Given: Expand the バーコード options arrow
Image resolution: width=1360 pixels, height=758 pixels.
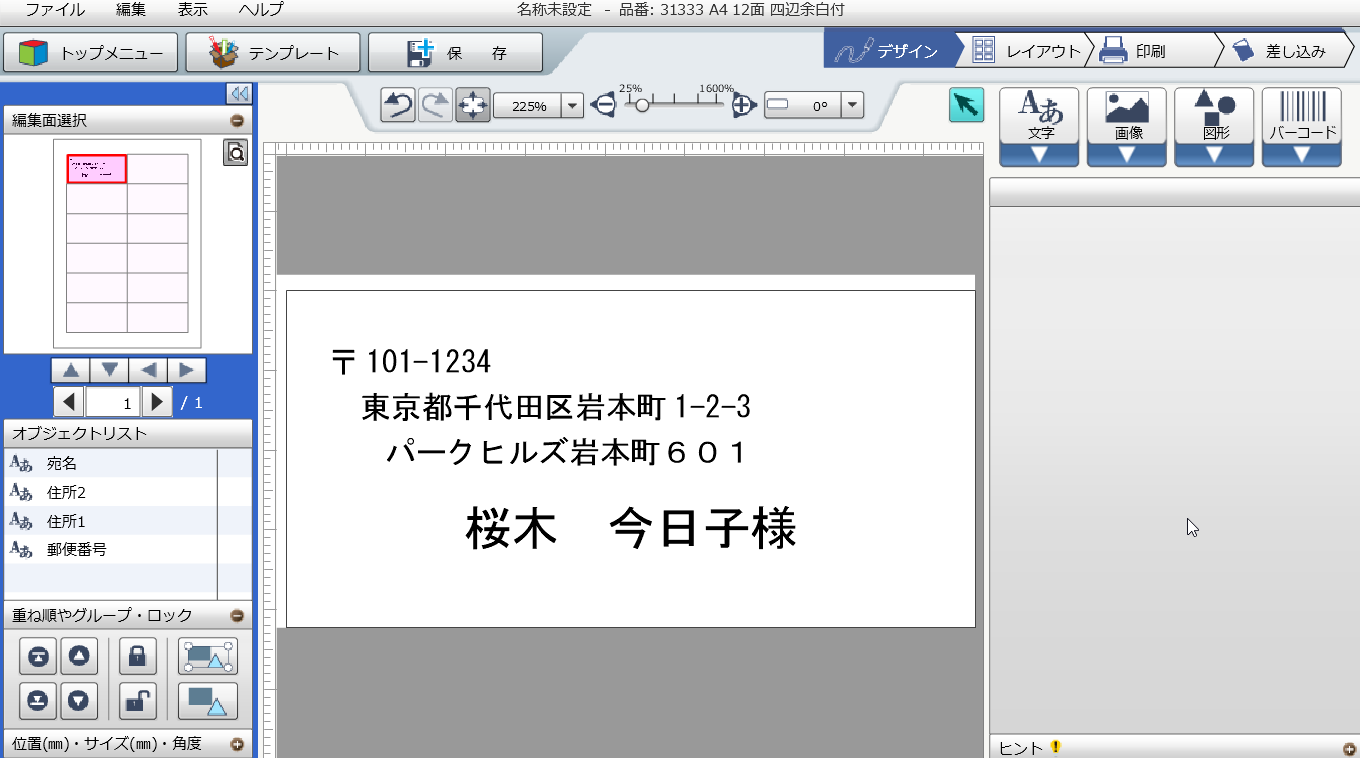Looking at the screenshot, I should 1302,155.
